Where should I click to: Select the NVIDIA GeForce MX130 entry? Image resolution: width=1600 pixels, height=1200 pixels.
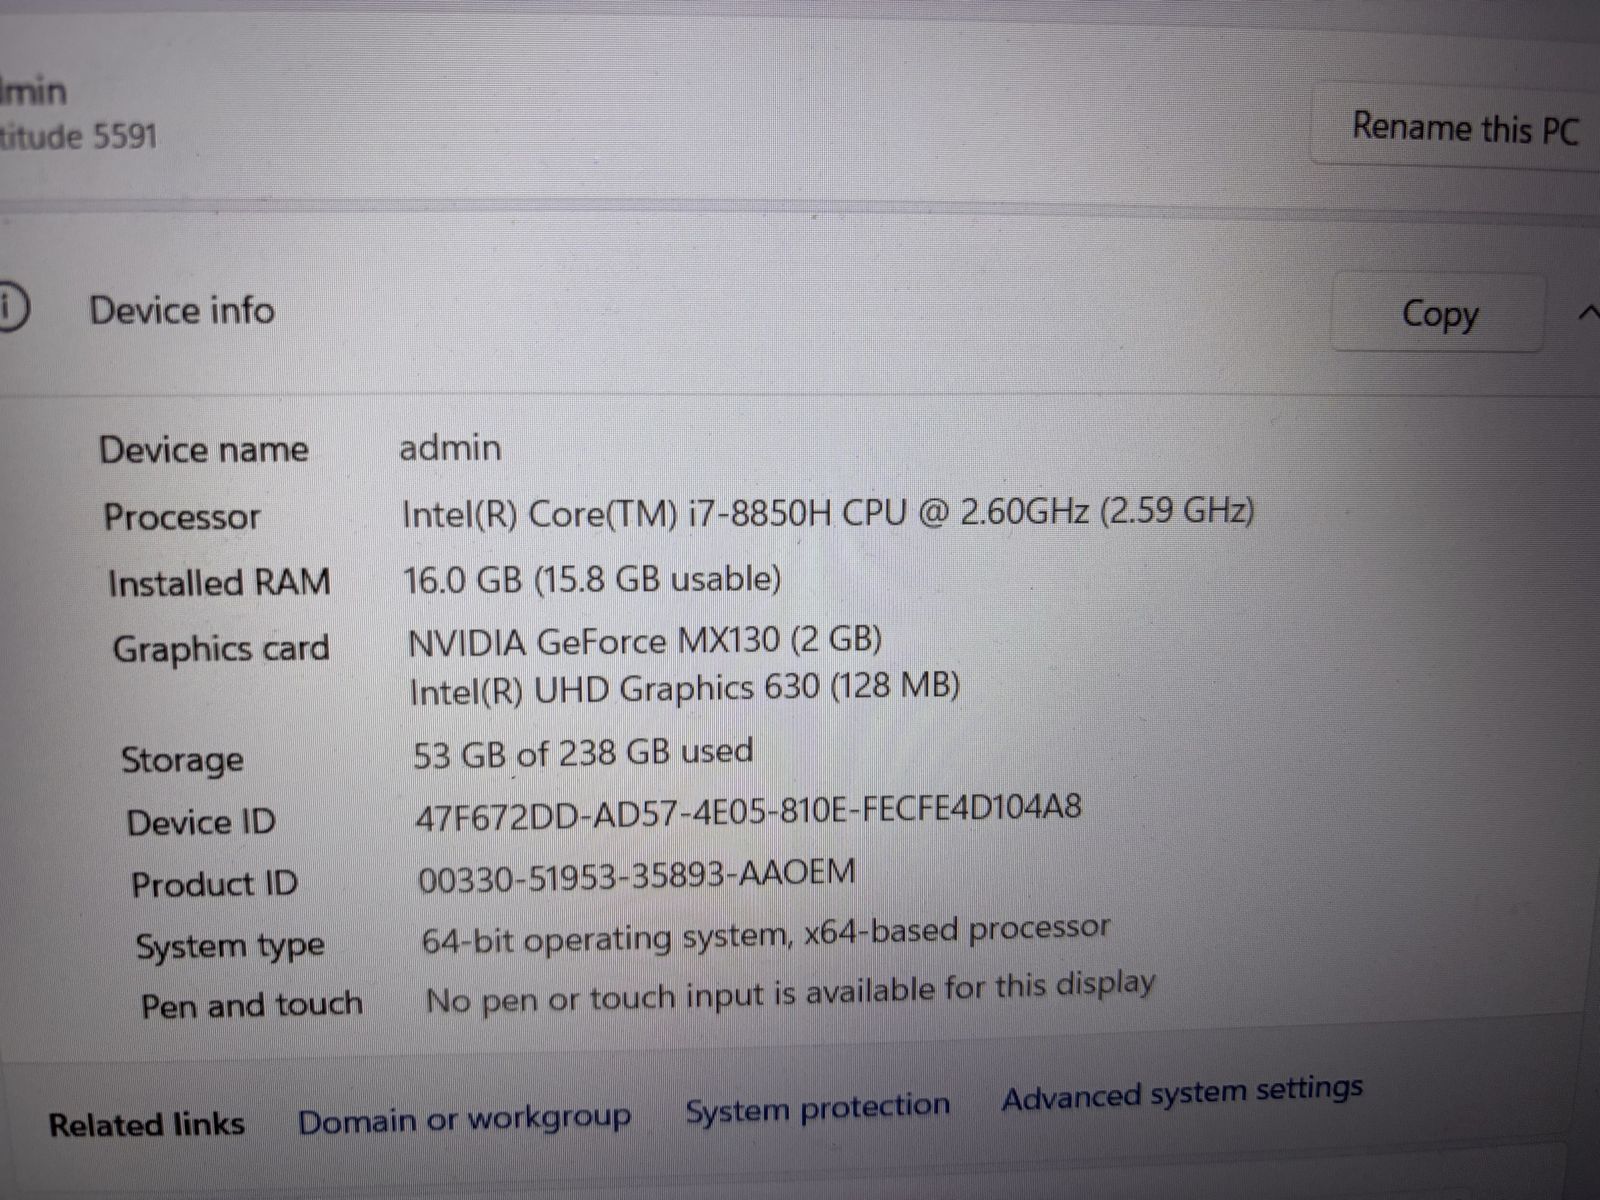coord(645,640)
